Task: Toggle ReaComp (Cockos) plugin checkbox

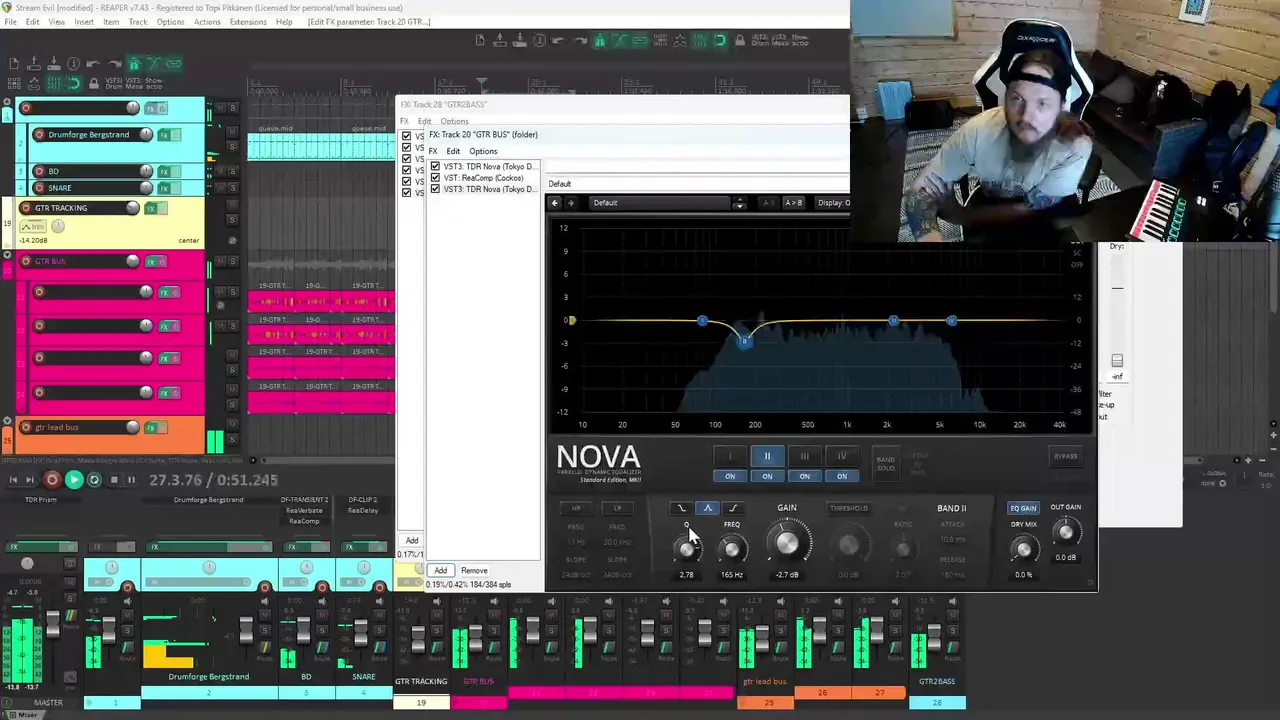Action: 435,178
